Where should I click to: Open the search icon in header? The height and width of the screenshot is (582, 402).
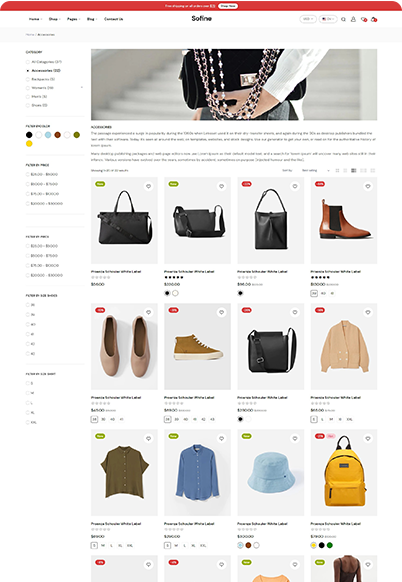click(343, 19)
